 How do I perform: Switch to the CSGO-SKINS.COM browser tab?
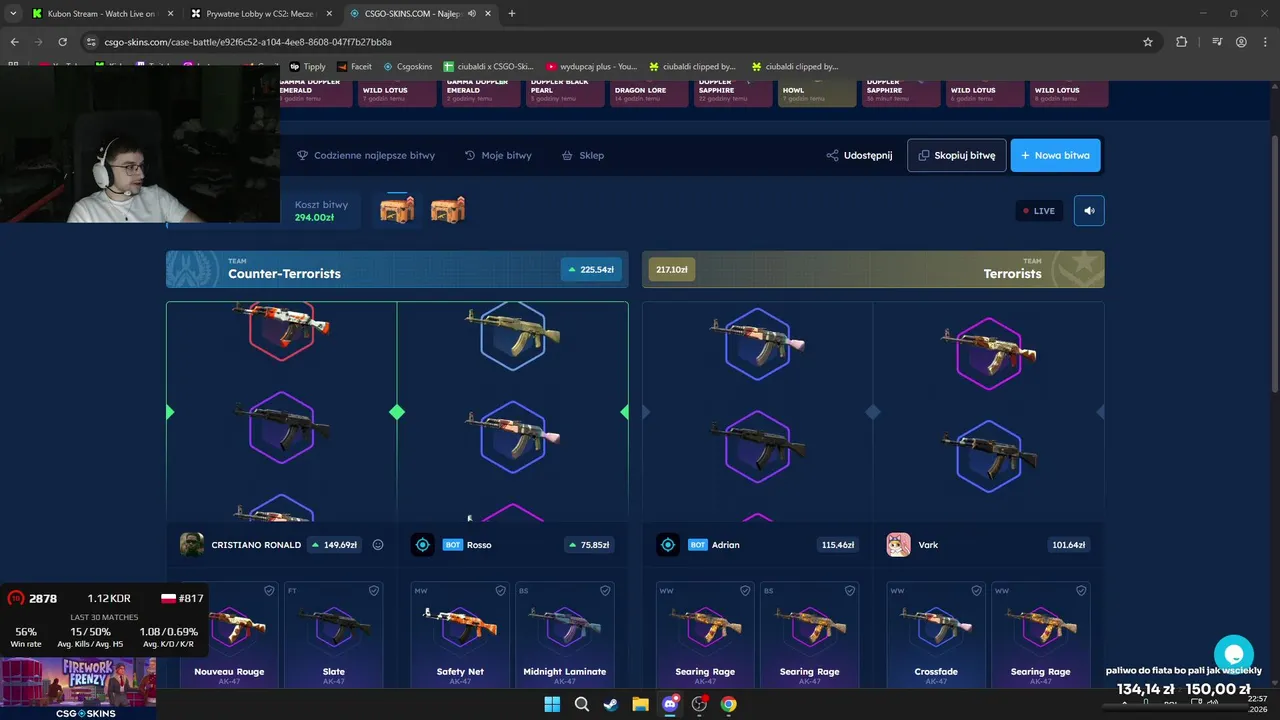[420, 14]
